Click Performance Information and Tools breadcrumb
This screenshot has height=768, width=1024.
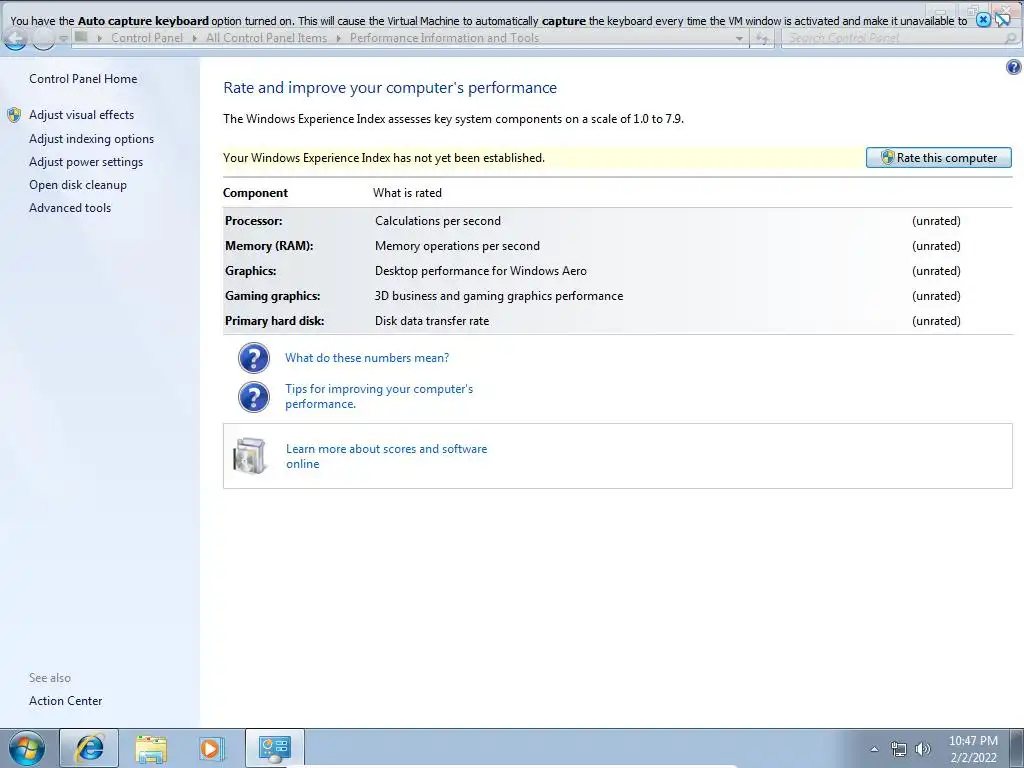445,38
